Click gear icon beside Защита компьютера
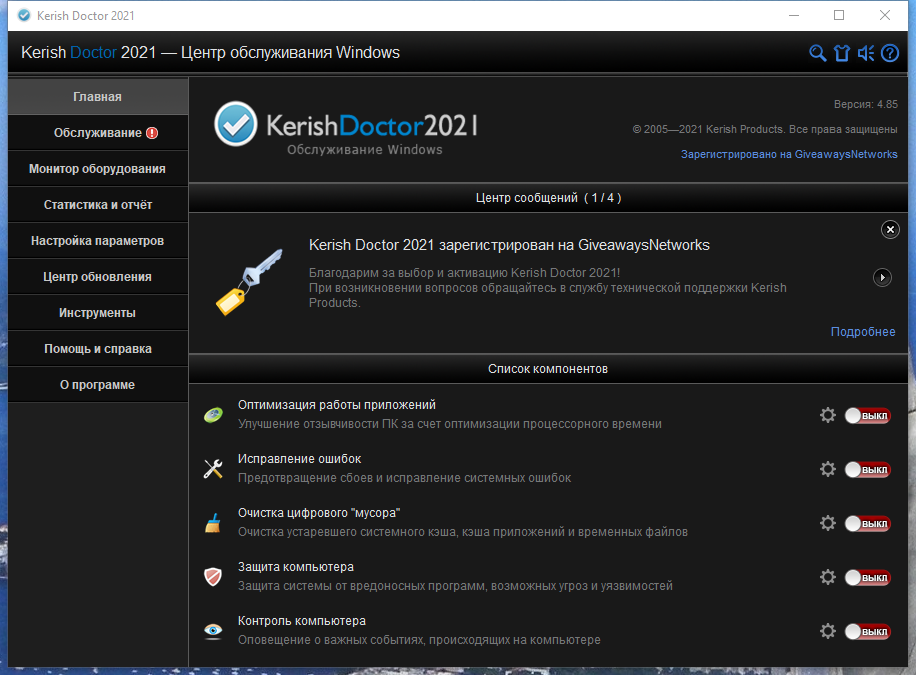 coord(827,577)
